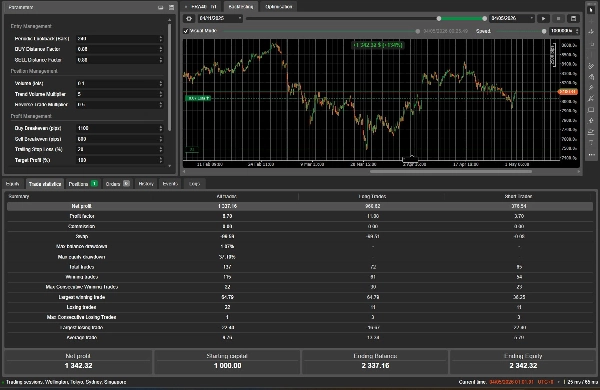The width and height of the screenshot is (600, 390).
Task: Open more drawing tools via three dots
Action: (592, 155)
